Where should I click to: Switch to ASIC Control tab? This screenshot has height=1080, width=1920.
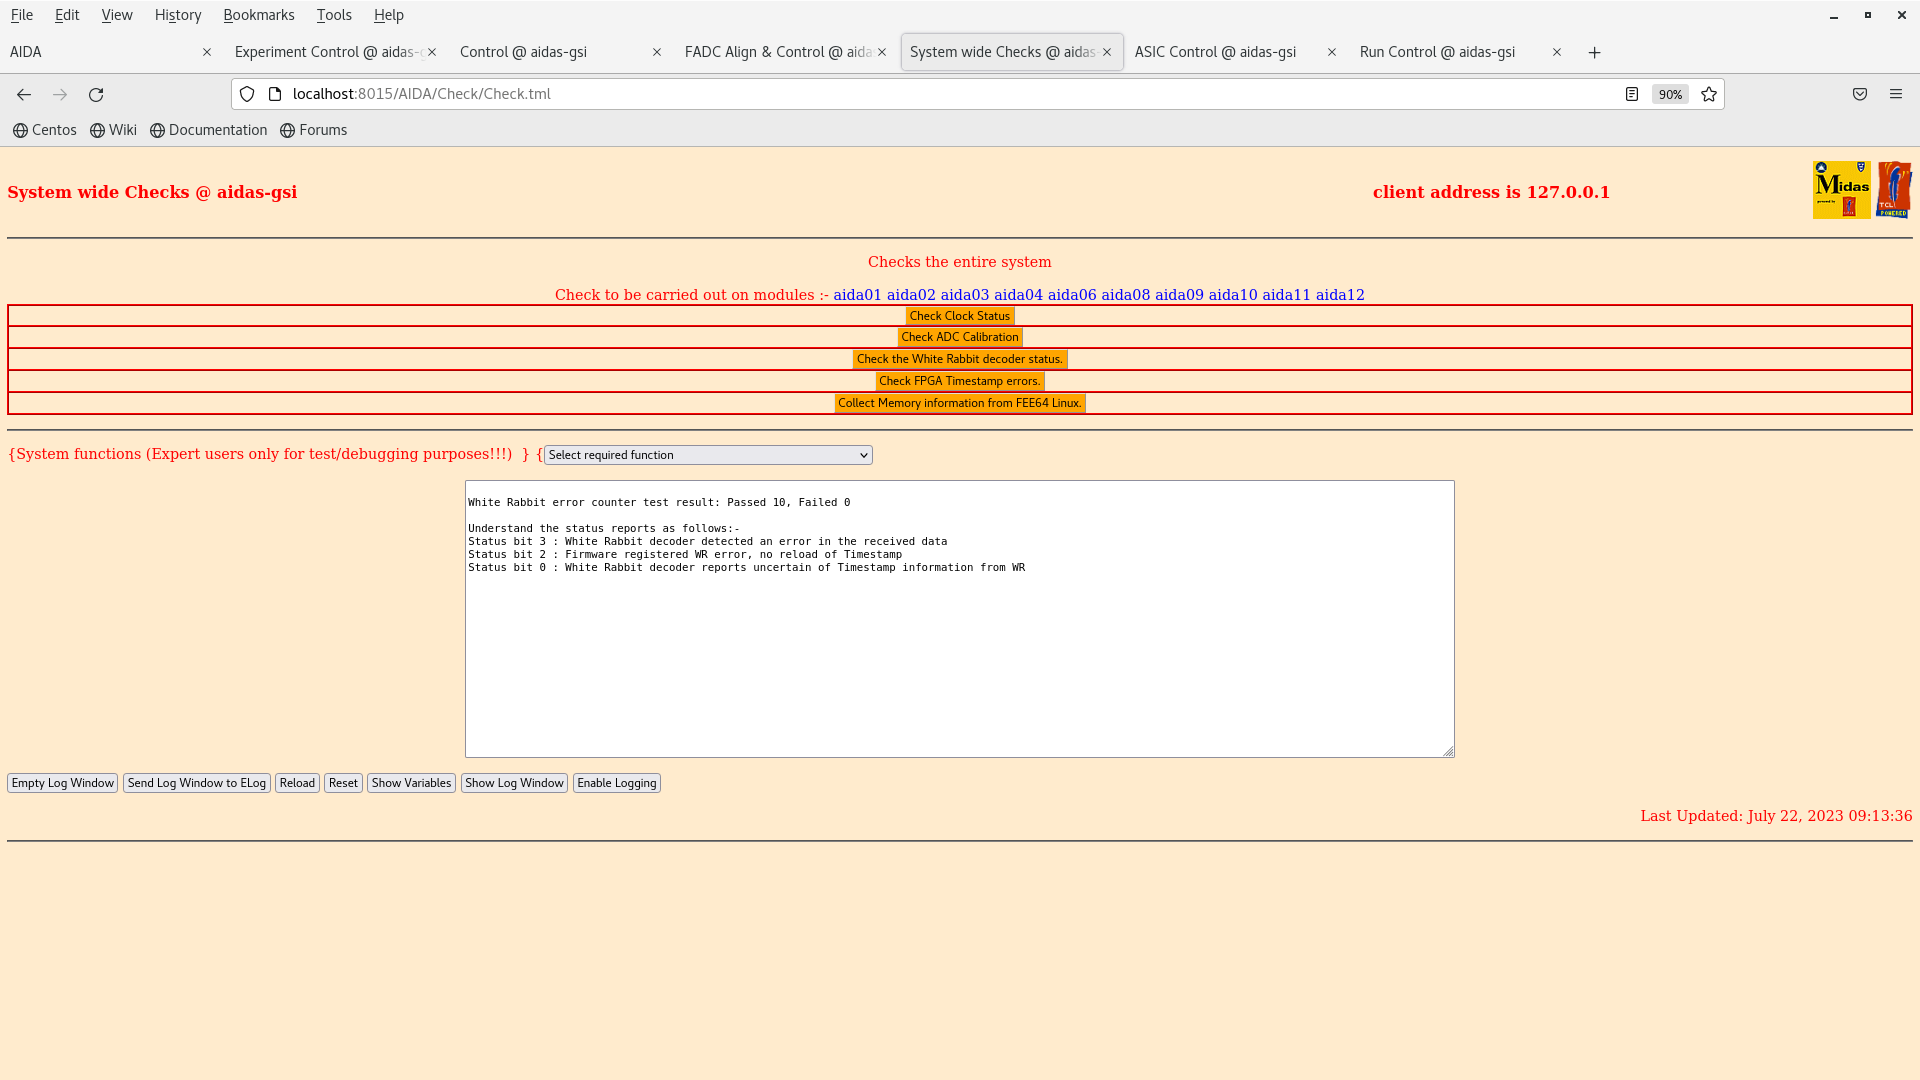pos(1215,52)
